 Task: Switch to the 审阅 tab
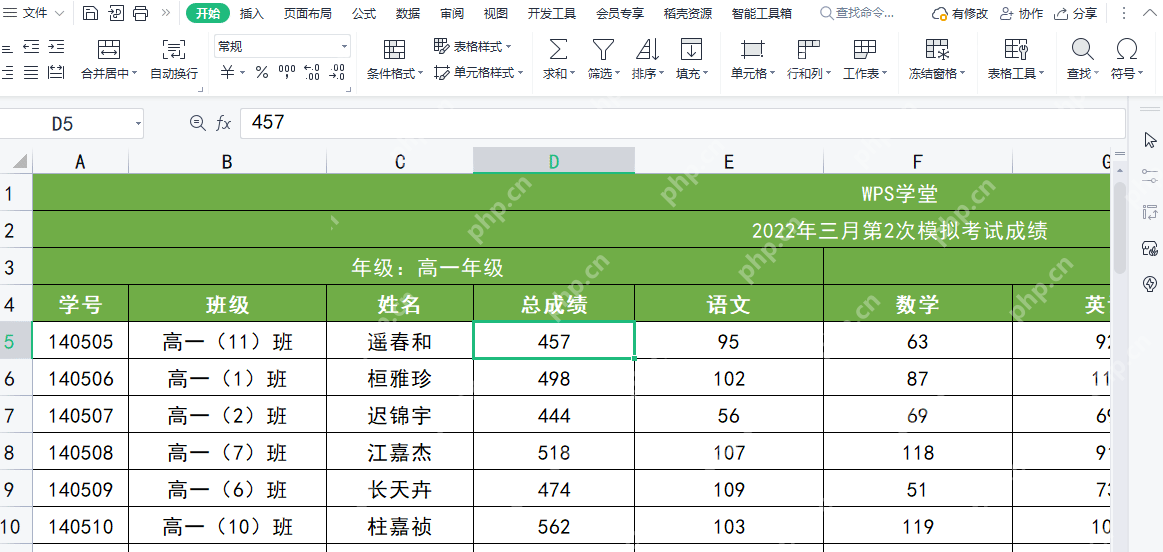[452, 13]
